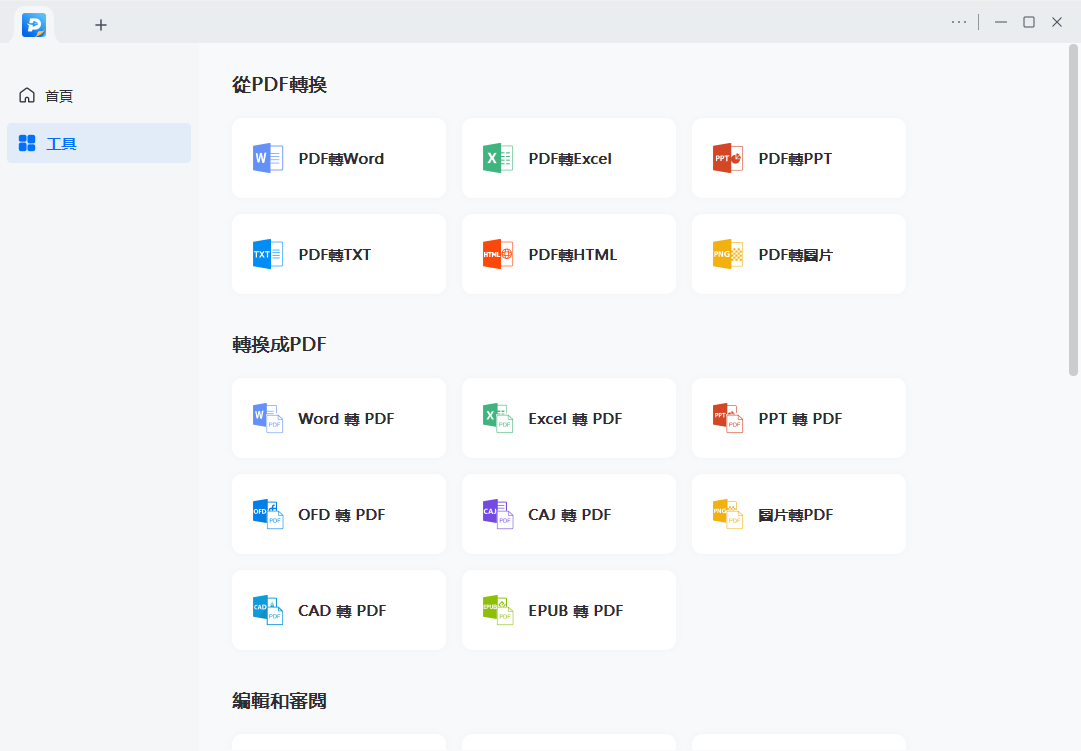
Task: Click the PDF轉Excel green icon
Action: [x=498, y=158]
